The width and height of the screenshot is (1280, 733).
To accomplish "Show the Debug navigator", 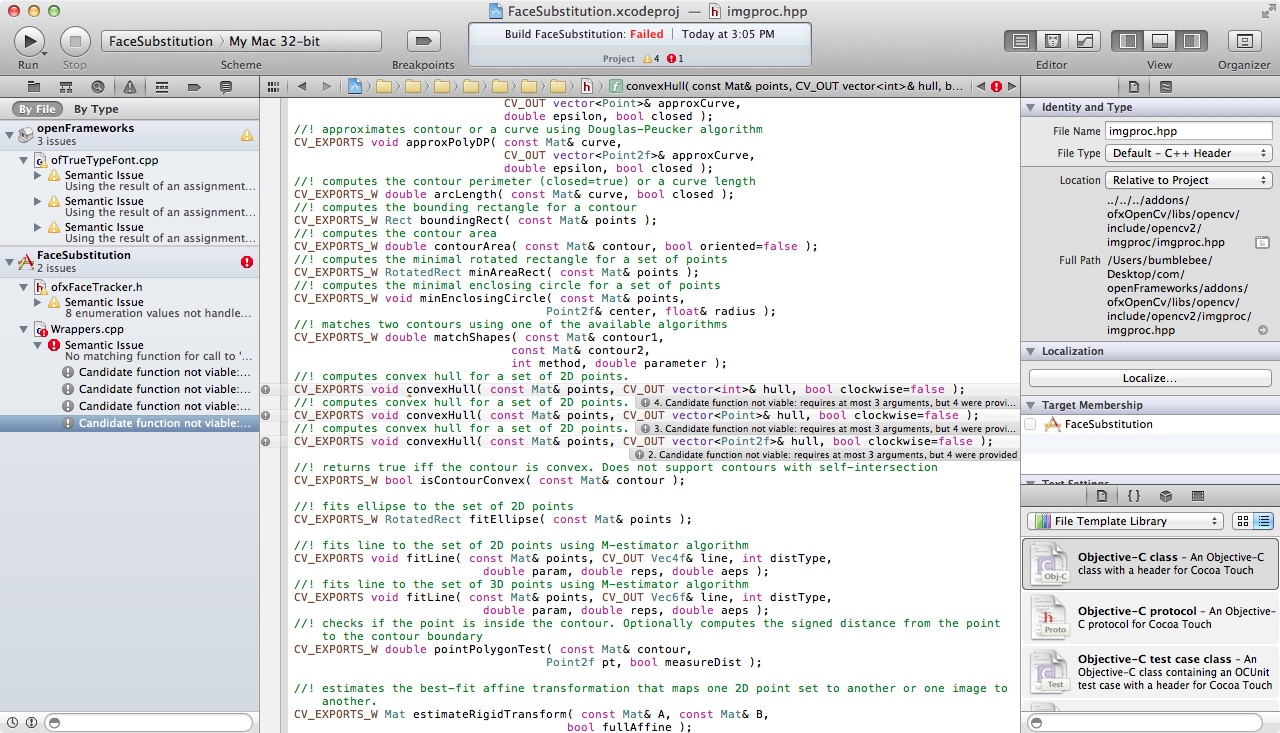I will pyautogui.click(x=162, y=87).
